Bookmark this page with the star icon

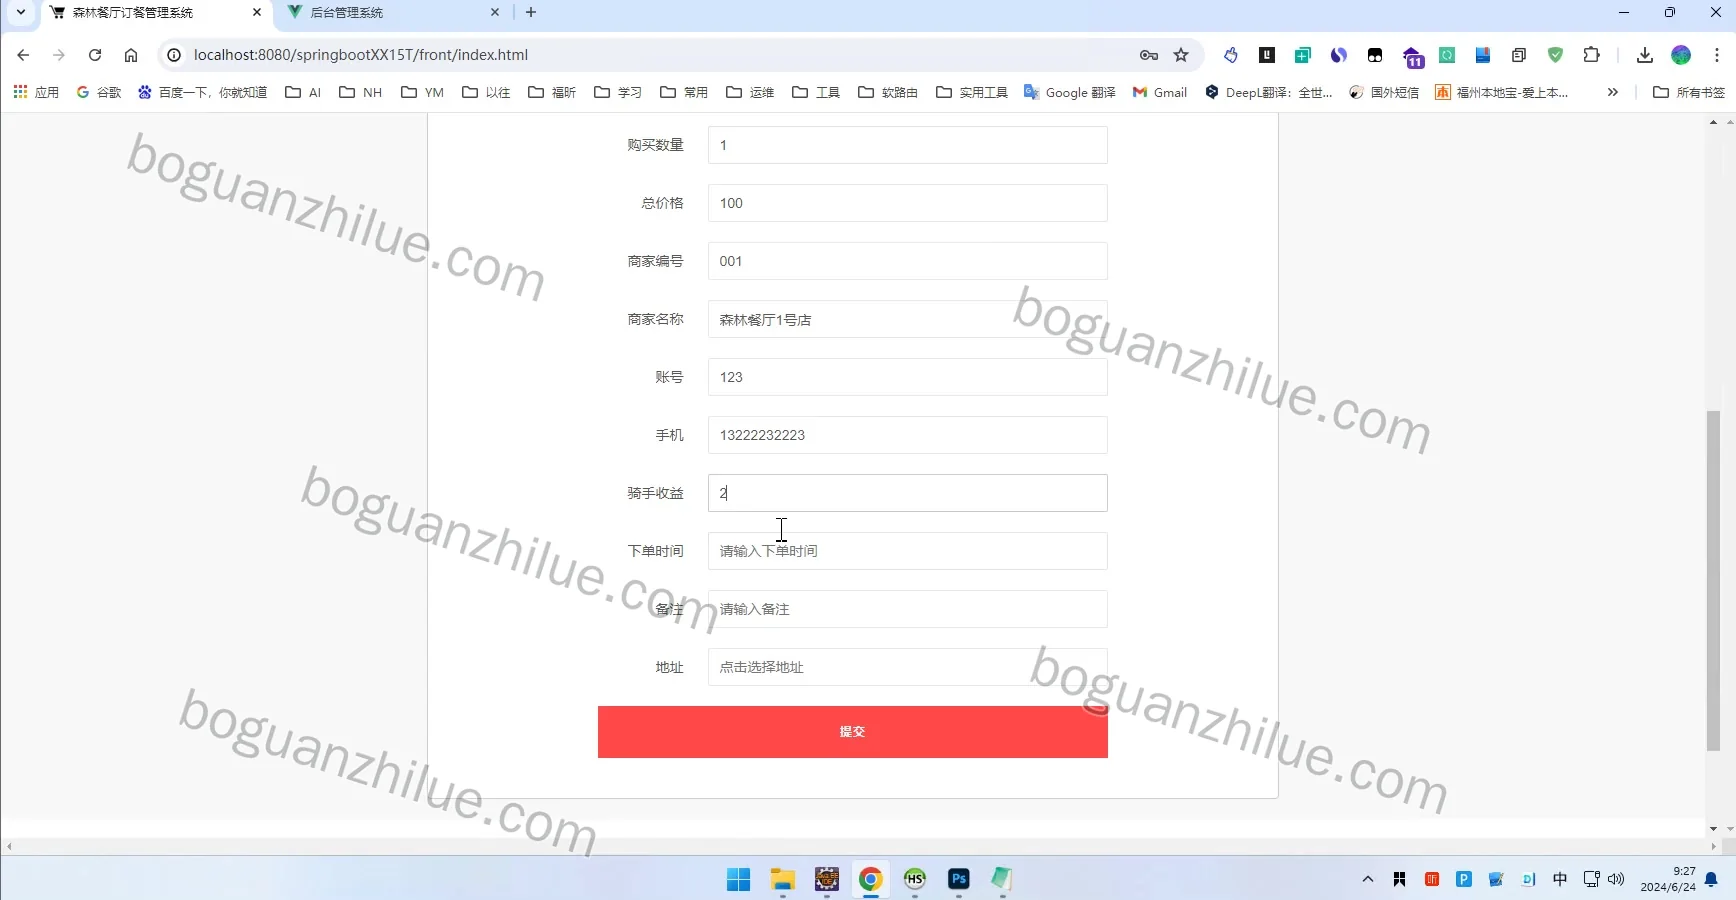(x=1181, y=55)
